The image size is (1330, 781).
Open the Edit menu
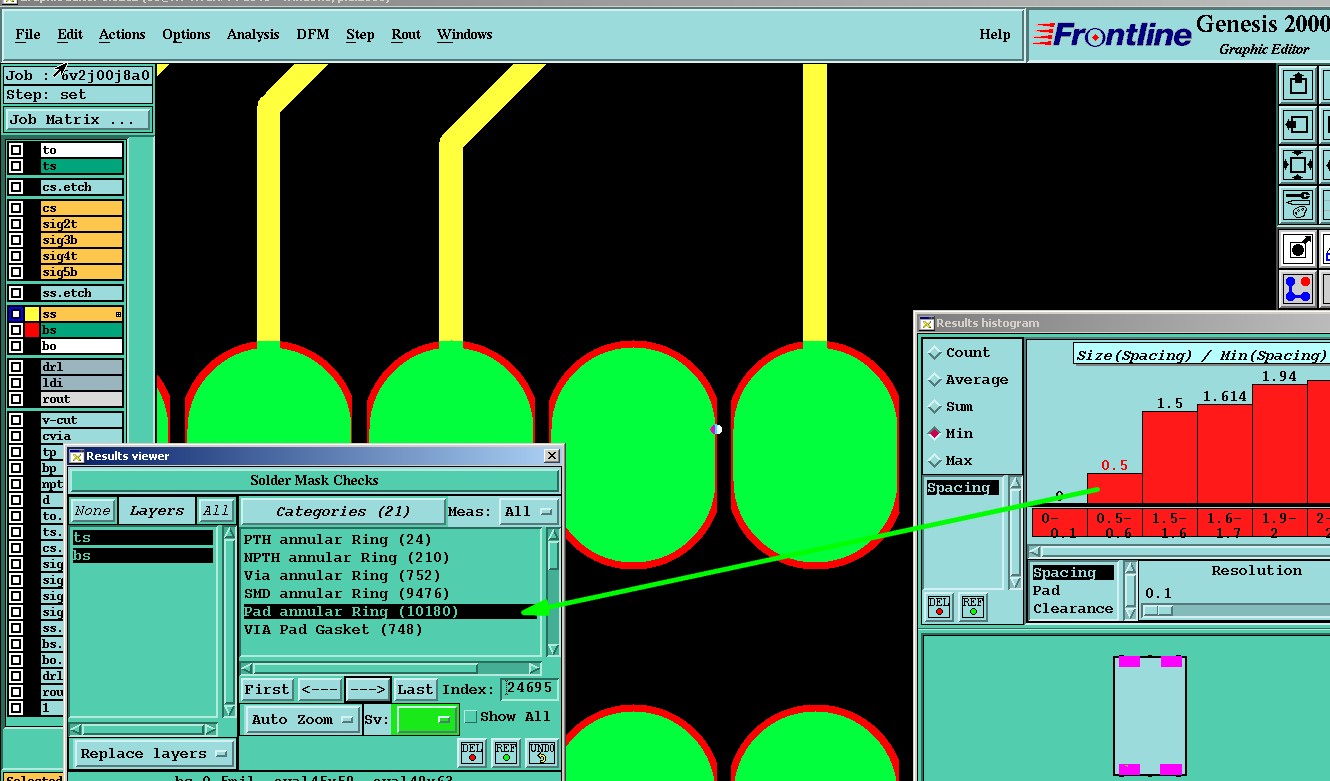(70, 34)
